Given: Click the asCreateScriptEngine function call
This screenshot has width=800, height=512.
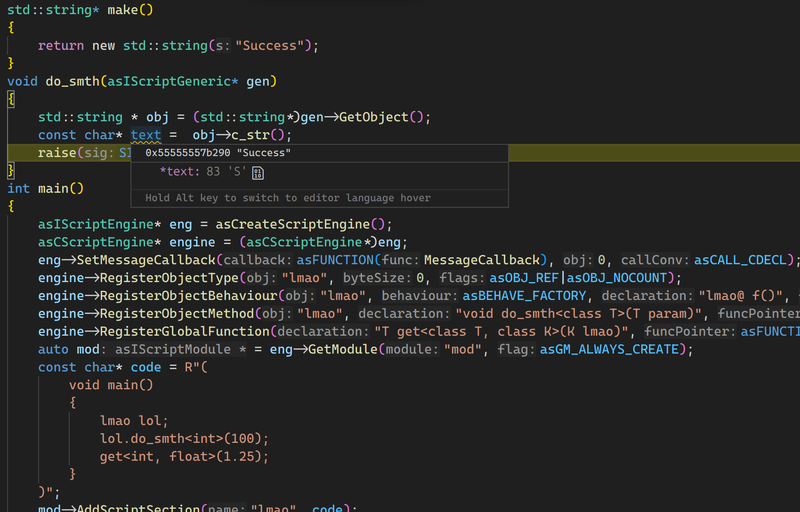Looking at the screenshot, I should (x=293, y=224).
